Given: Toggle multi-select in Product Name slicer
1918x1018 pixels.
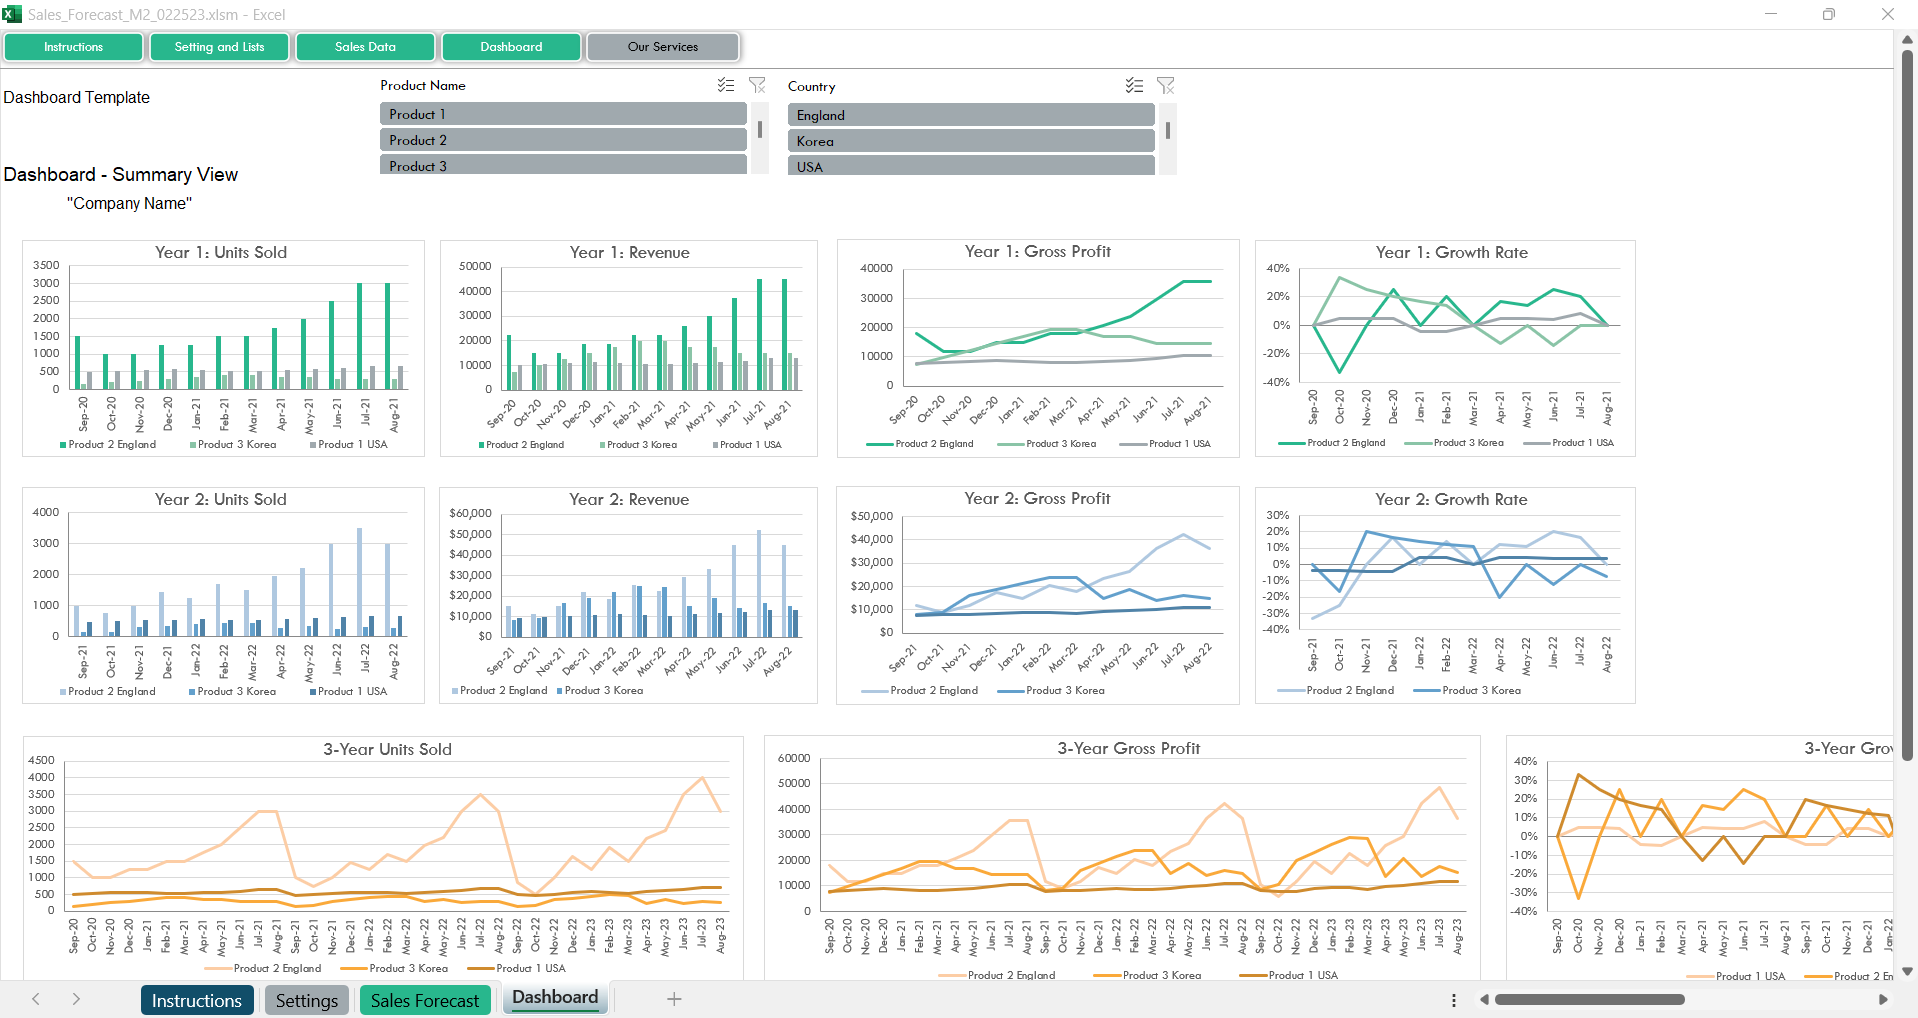Looking at the screenshot, I should coord(726,86).
